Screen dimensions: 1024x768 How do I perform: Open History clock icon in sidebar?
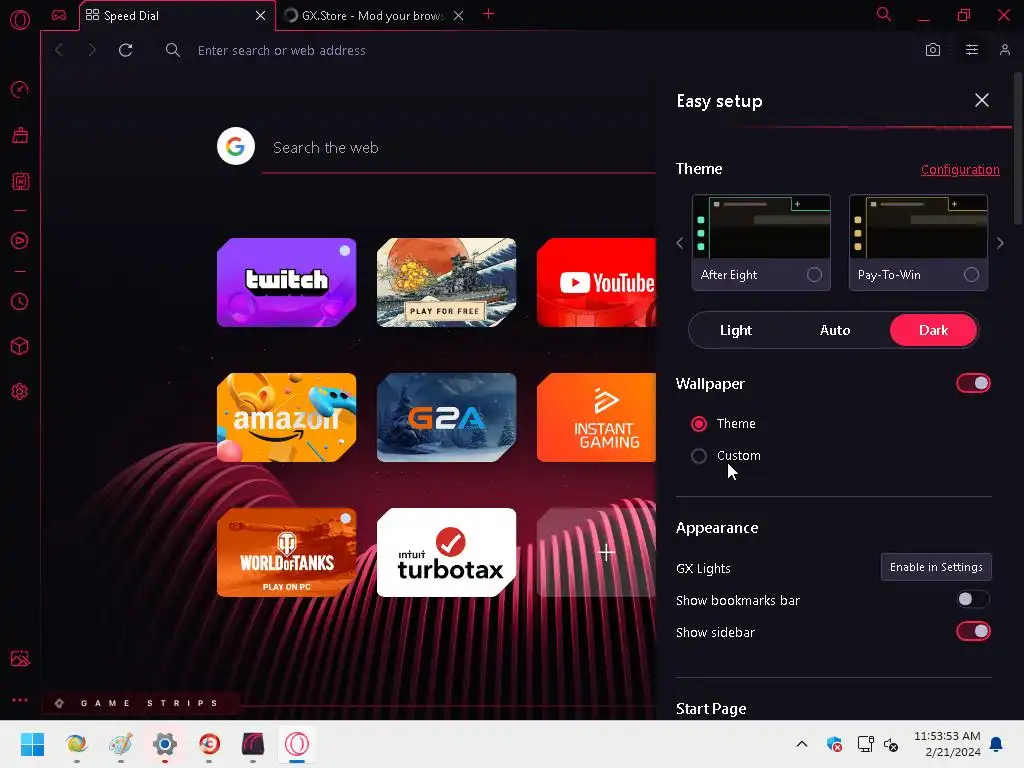20,302
